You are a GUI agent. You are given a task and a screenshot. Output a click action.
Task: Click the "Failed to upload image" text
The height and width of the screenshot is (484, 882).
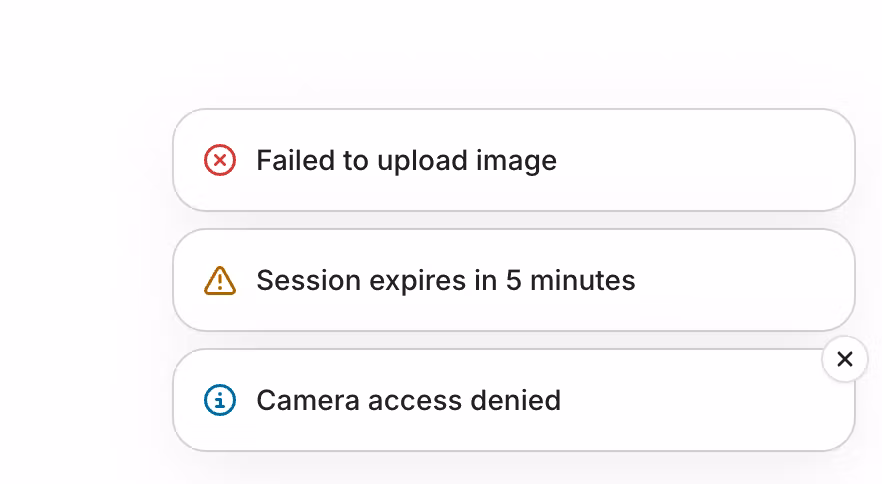tap(407, 161)
